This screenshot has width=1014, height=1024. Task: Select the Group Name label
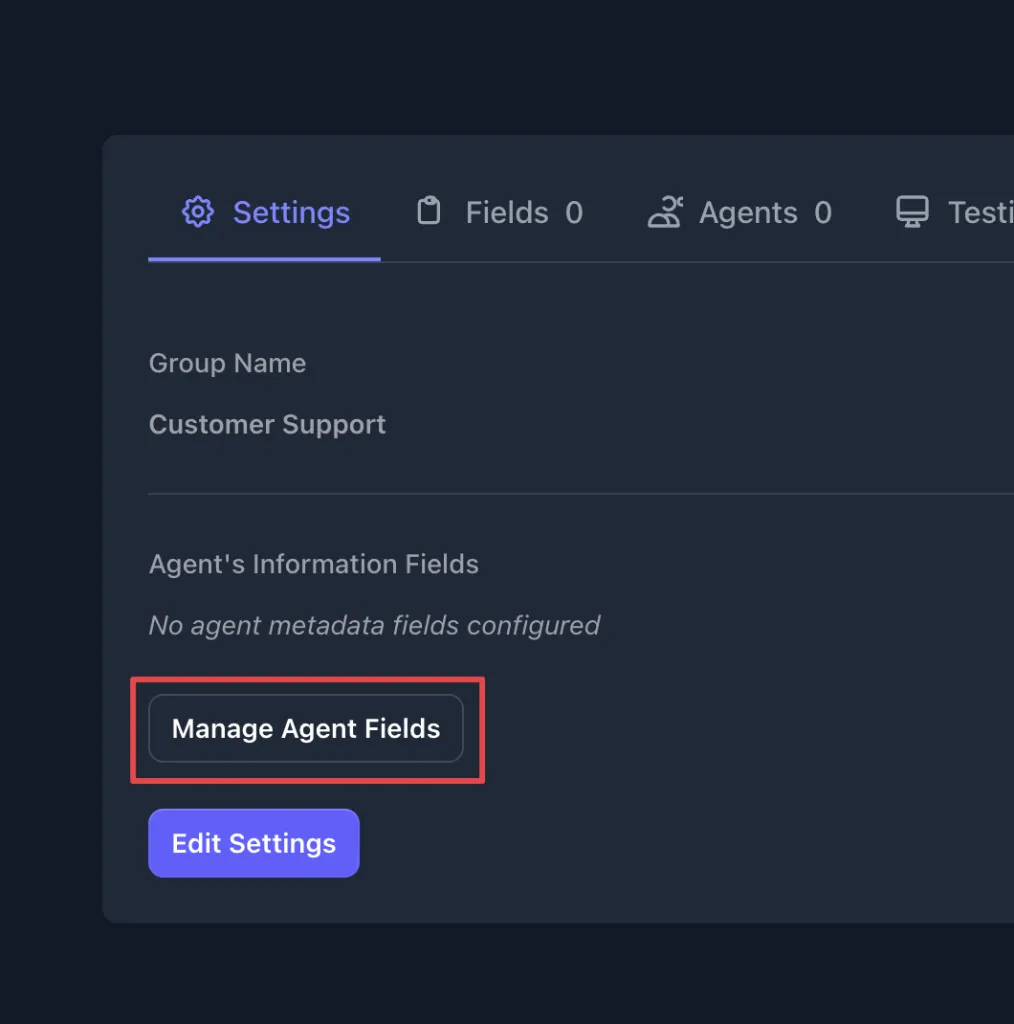(227, 363)
